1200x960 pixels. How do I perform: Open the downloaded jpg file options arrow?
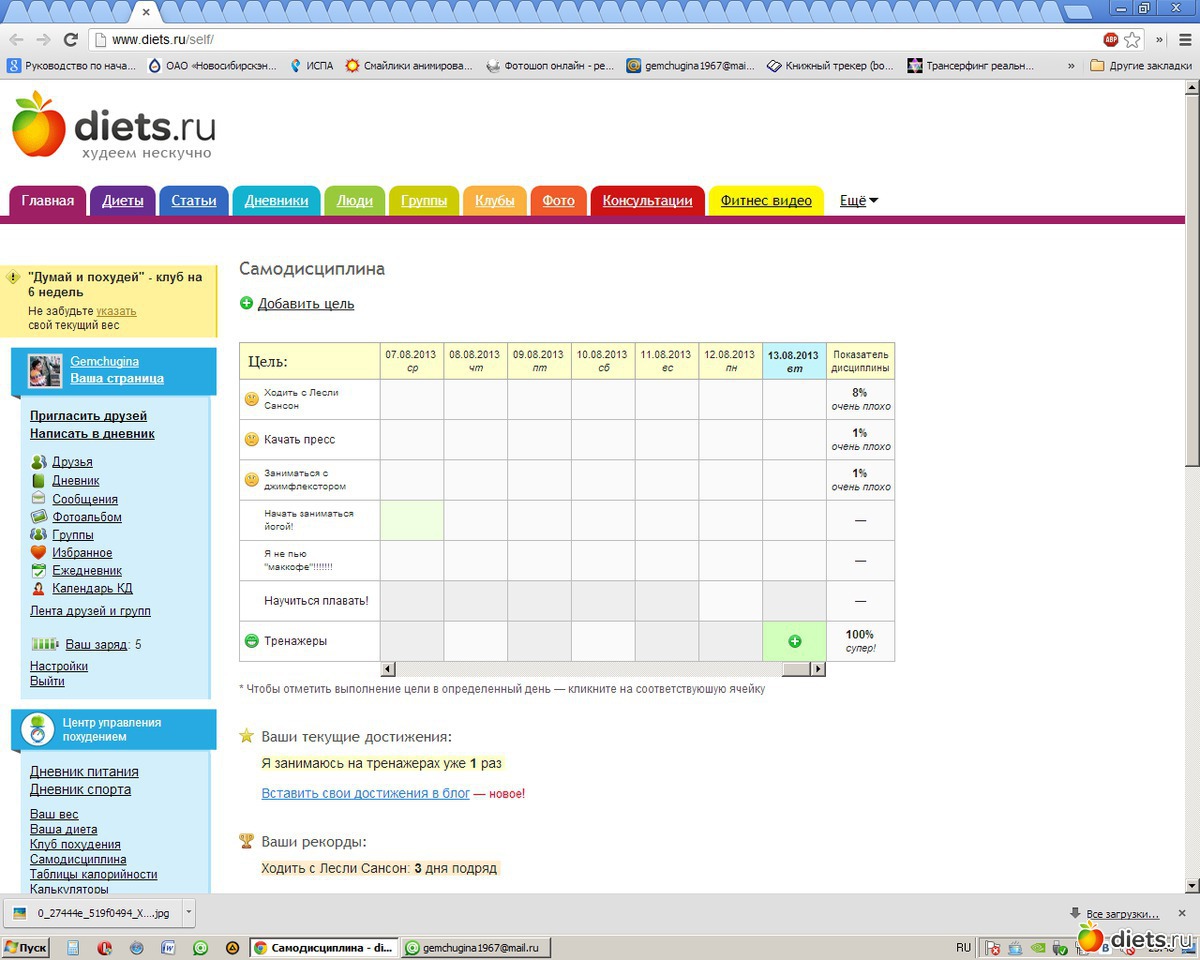189,912
